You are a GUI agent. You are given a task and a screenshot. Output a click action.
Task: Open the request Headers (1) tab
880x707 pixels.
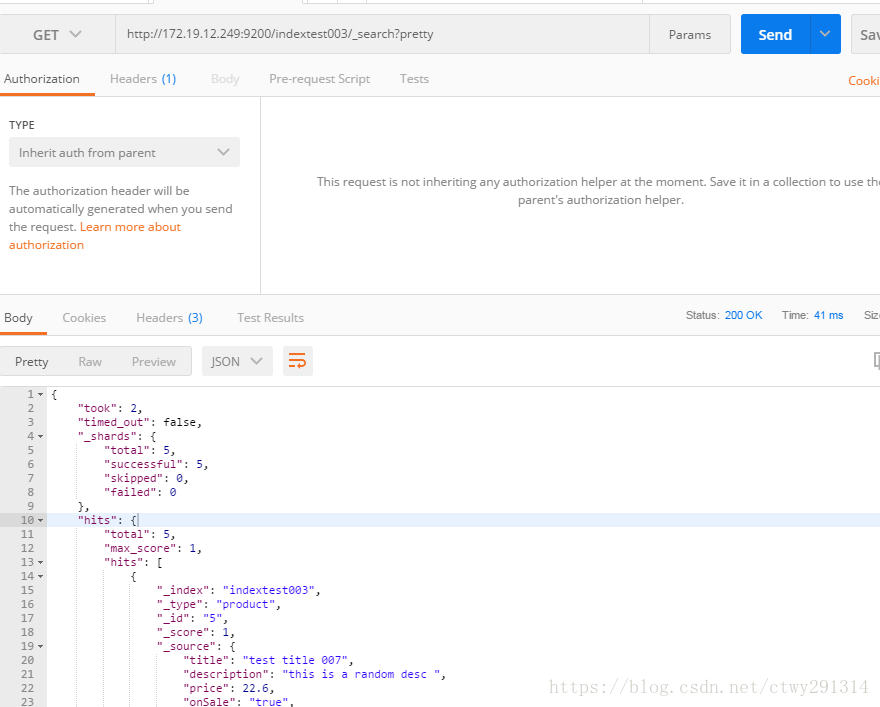click(143, 79)
